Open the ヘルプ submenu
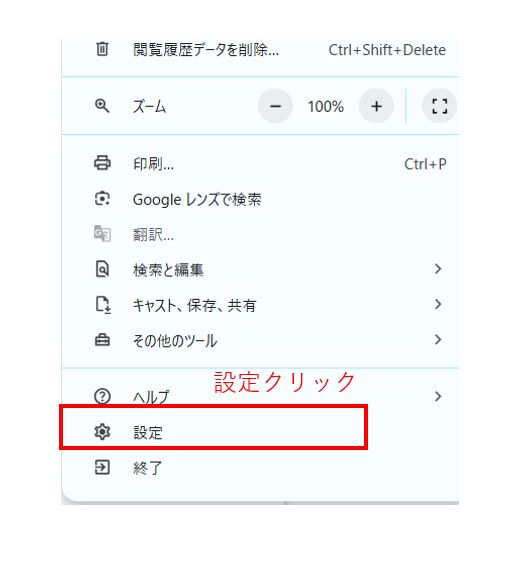This screenshot has height=582, width=525. [260, 396]
